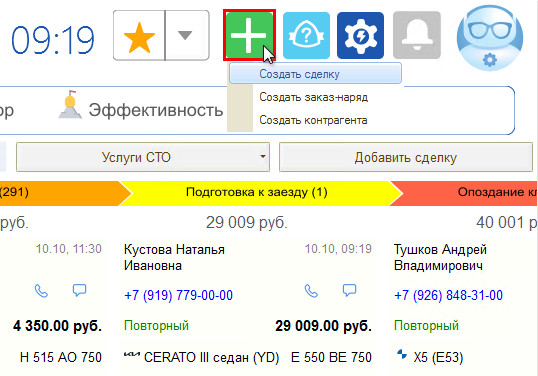Click the KIA logo icon beside CERATO
Image resolution: width=538 pixels, height=376 pixels.
pyautogui.click(x=131, y=355)
